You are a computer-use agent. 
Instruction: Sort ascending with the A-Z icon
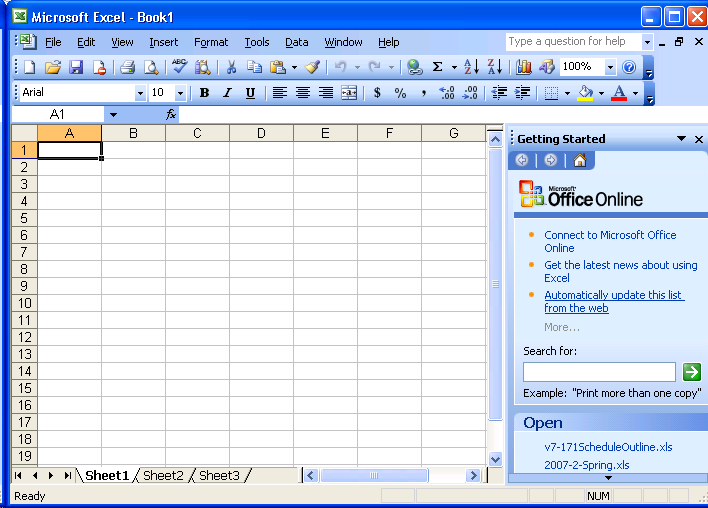coord(471,67)
